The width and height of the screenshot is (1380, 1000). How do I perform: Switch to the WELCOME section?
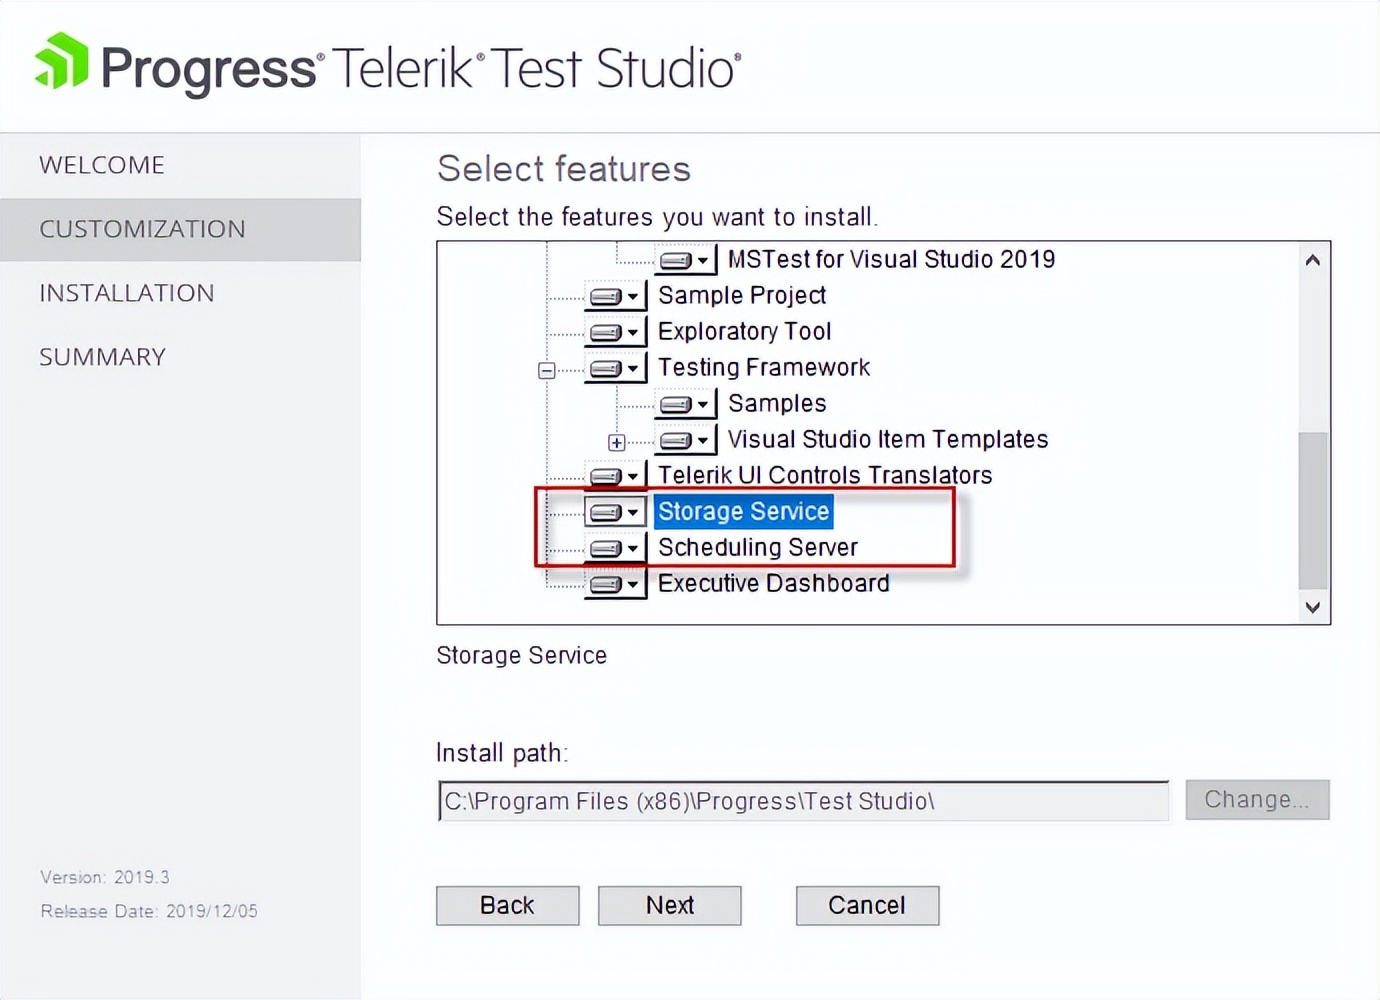102,165
